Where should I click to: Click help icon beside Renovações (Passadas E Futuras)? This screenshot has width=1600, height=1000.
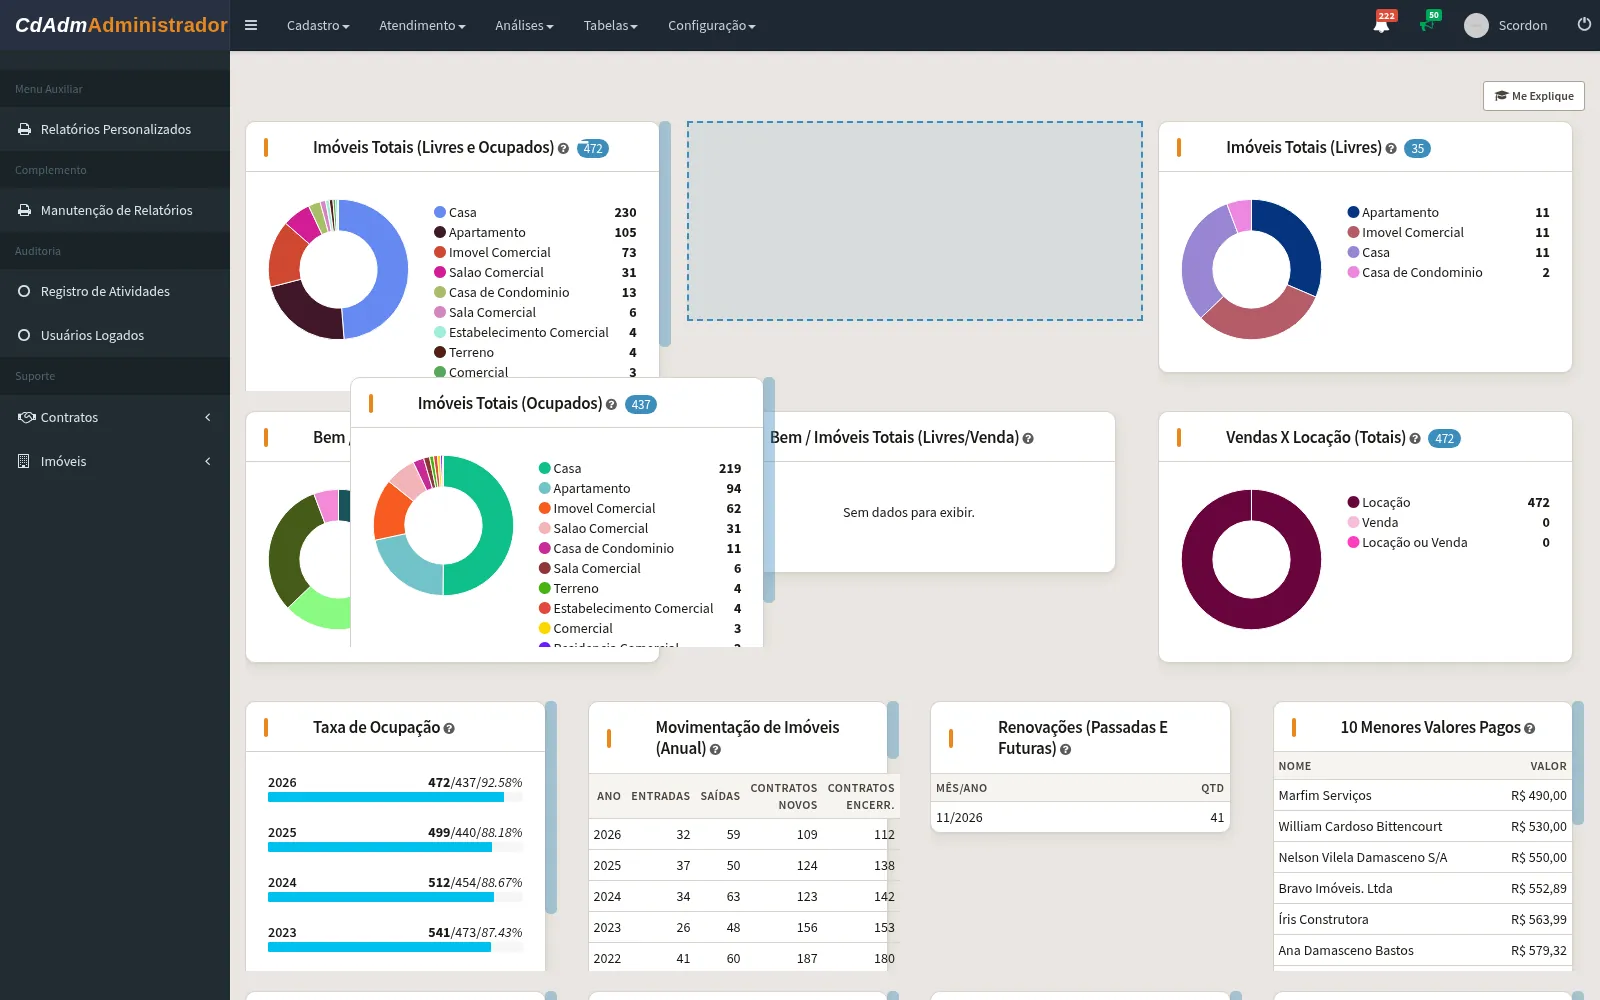point(1065,750)
